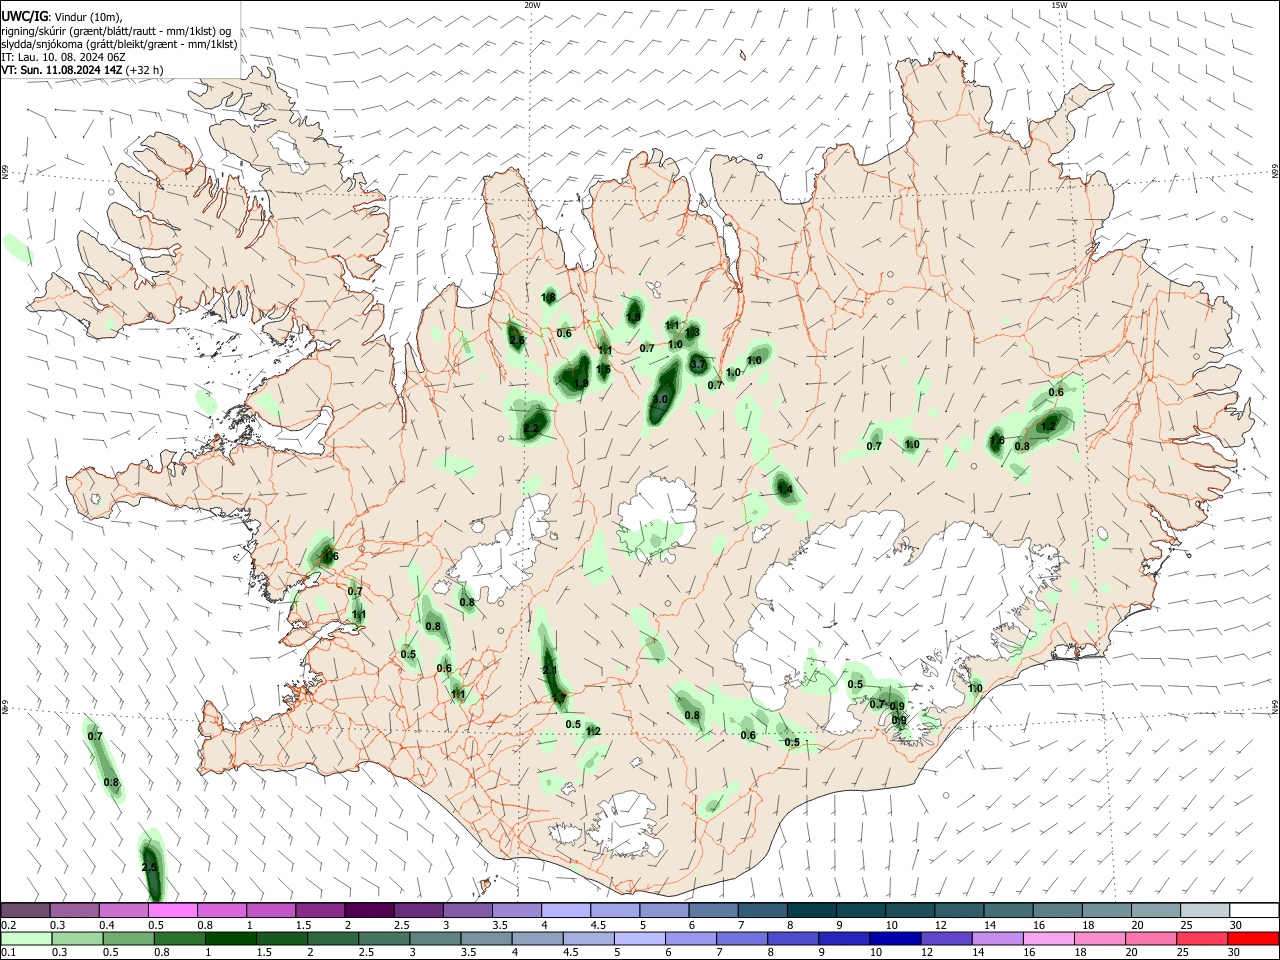The width and height of the screenshot is (1280, 960).
Task: Select the dark mauve 0.2 snow legend swatch
Action: 25,910
